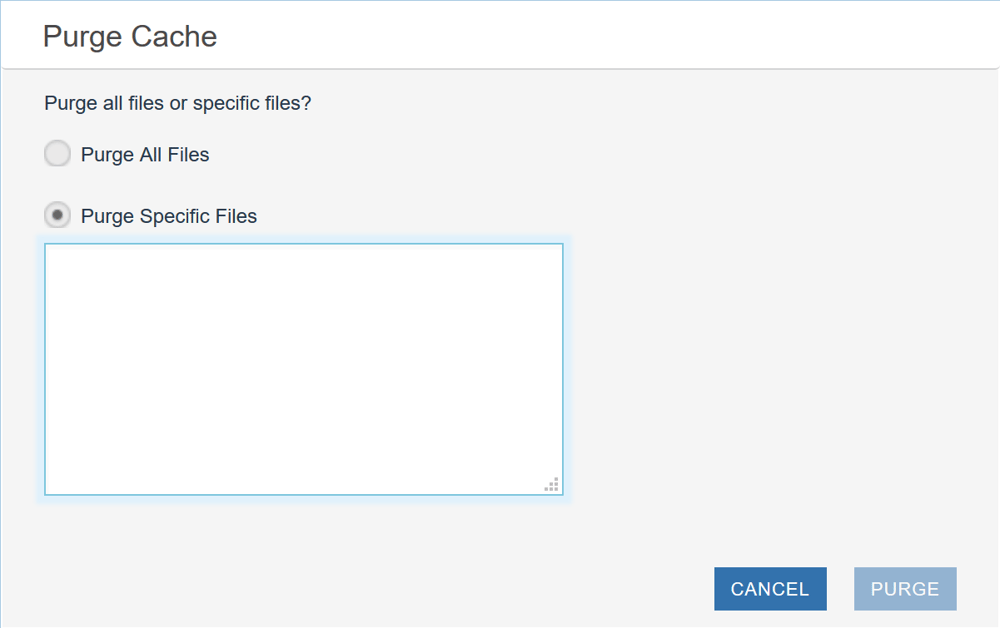Place the cursor in the empty files text area

303,368
